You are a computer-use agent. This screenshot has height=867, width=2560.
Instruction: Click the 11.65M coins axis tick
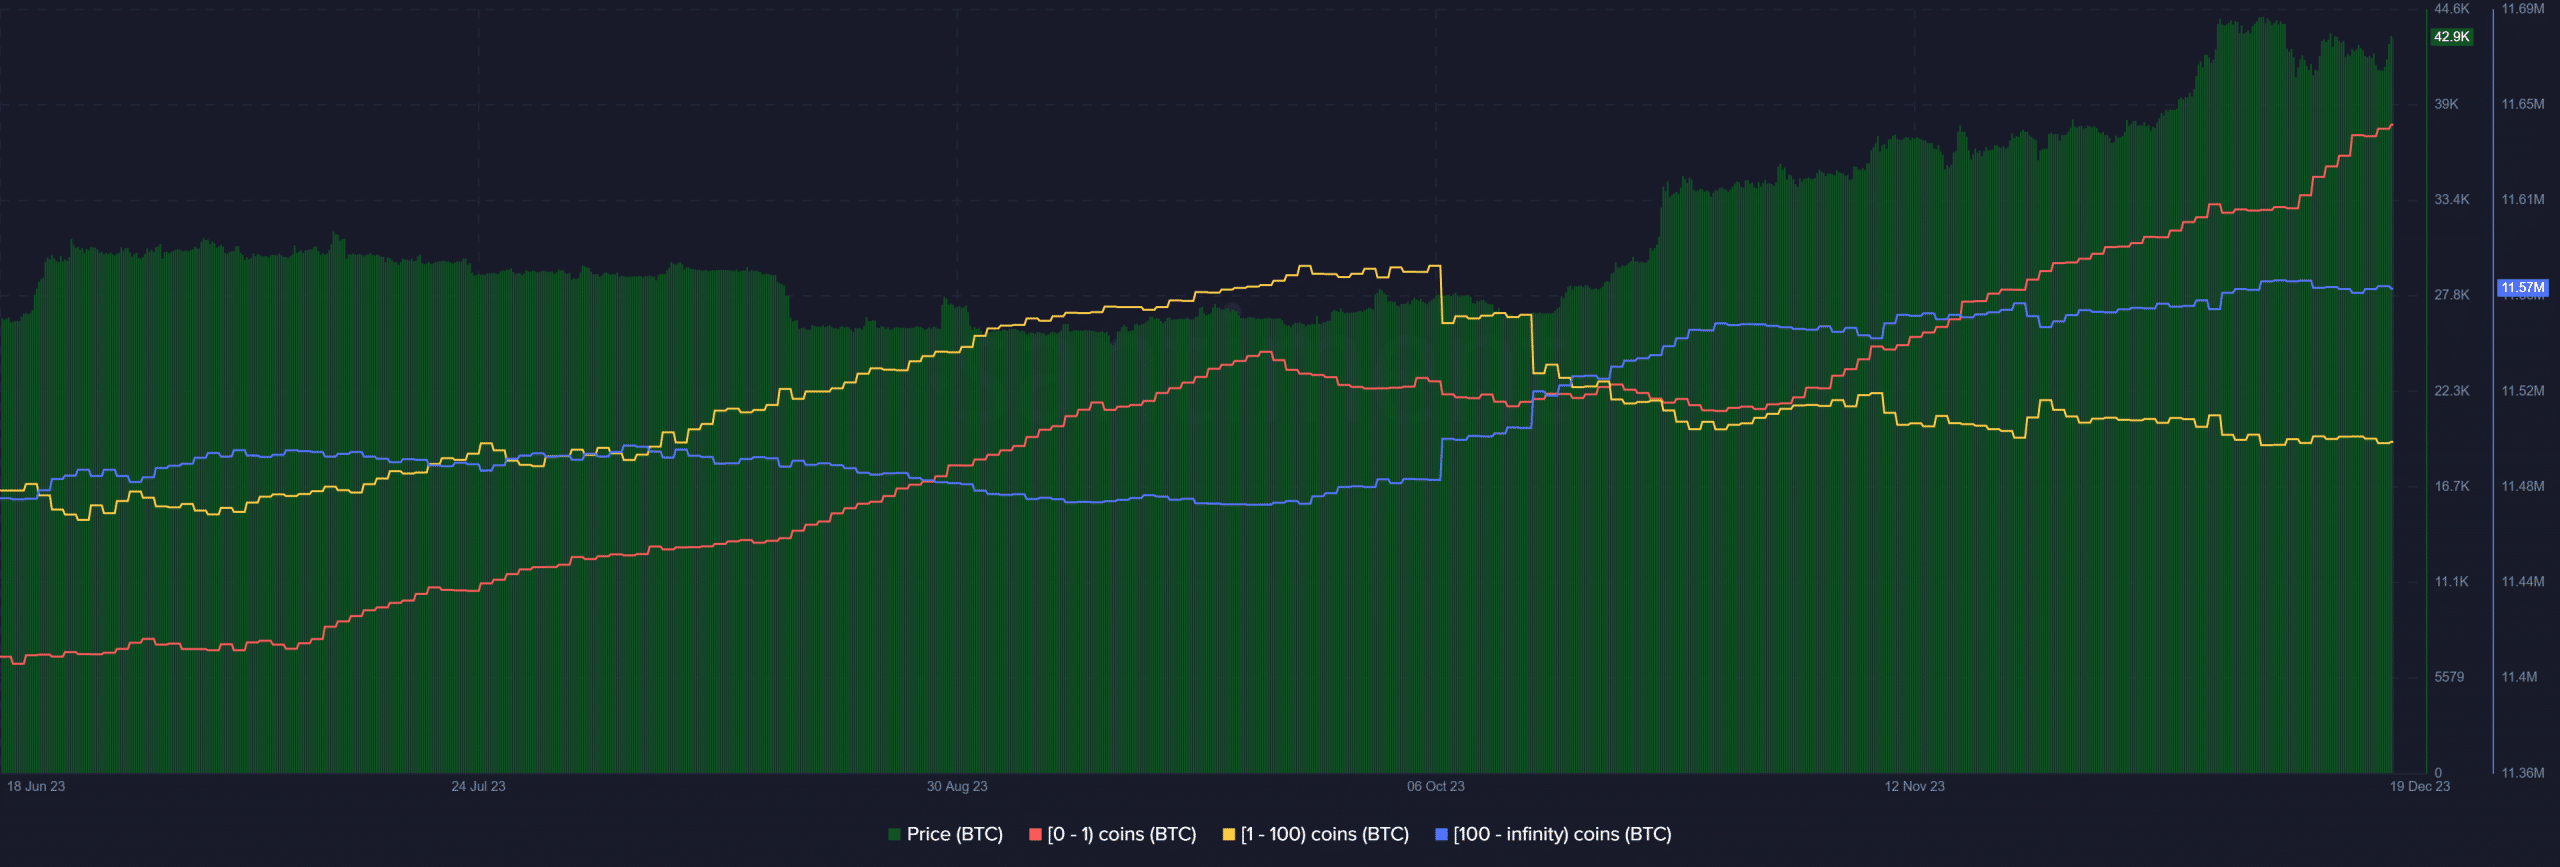(2523, 104)
